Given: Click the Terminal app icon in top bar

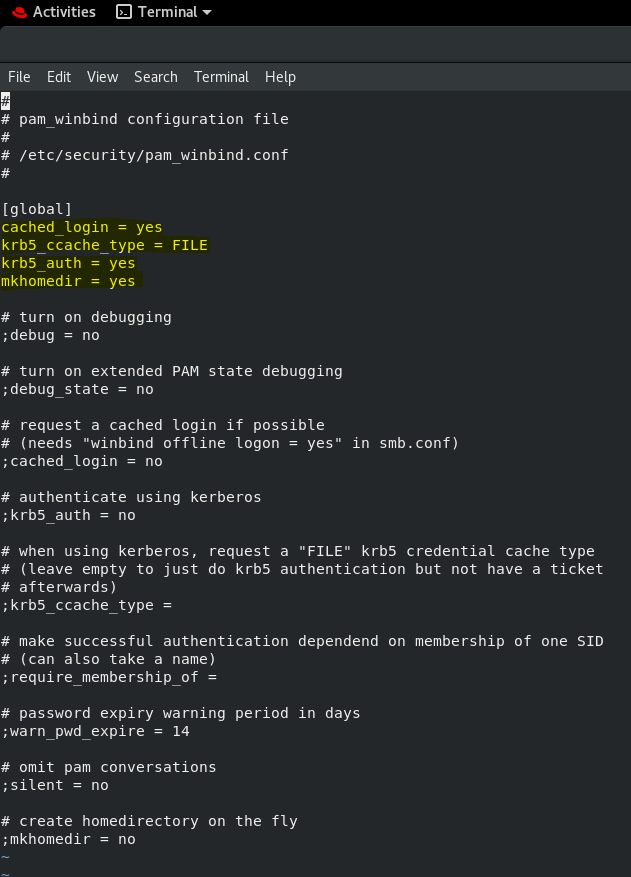Looking at the screenshot, I should [124, 12].
